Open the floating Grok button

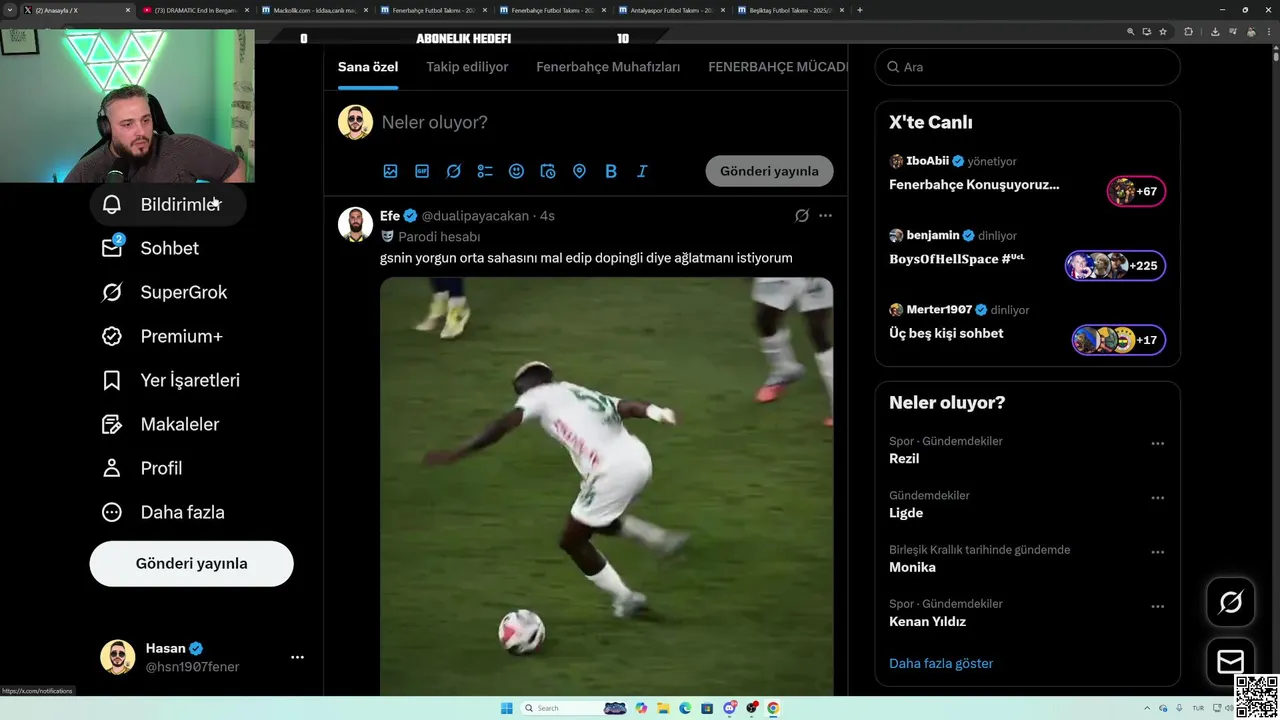(x=1230, y=602)
